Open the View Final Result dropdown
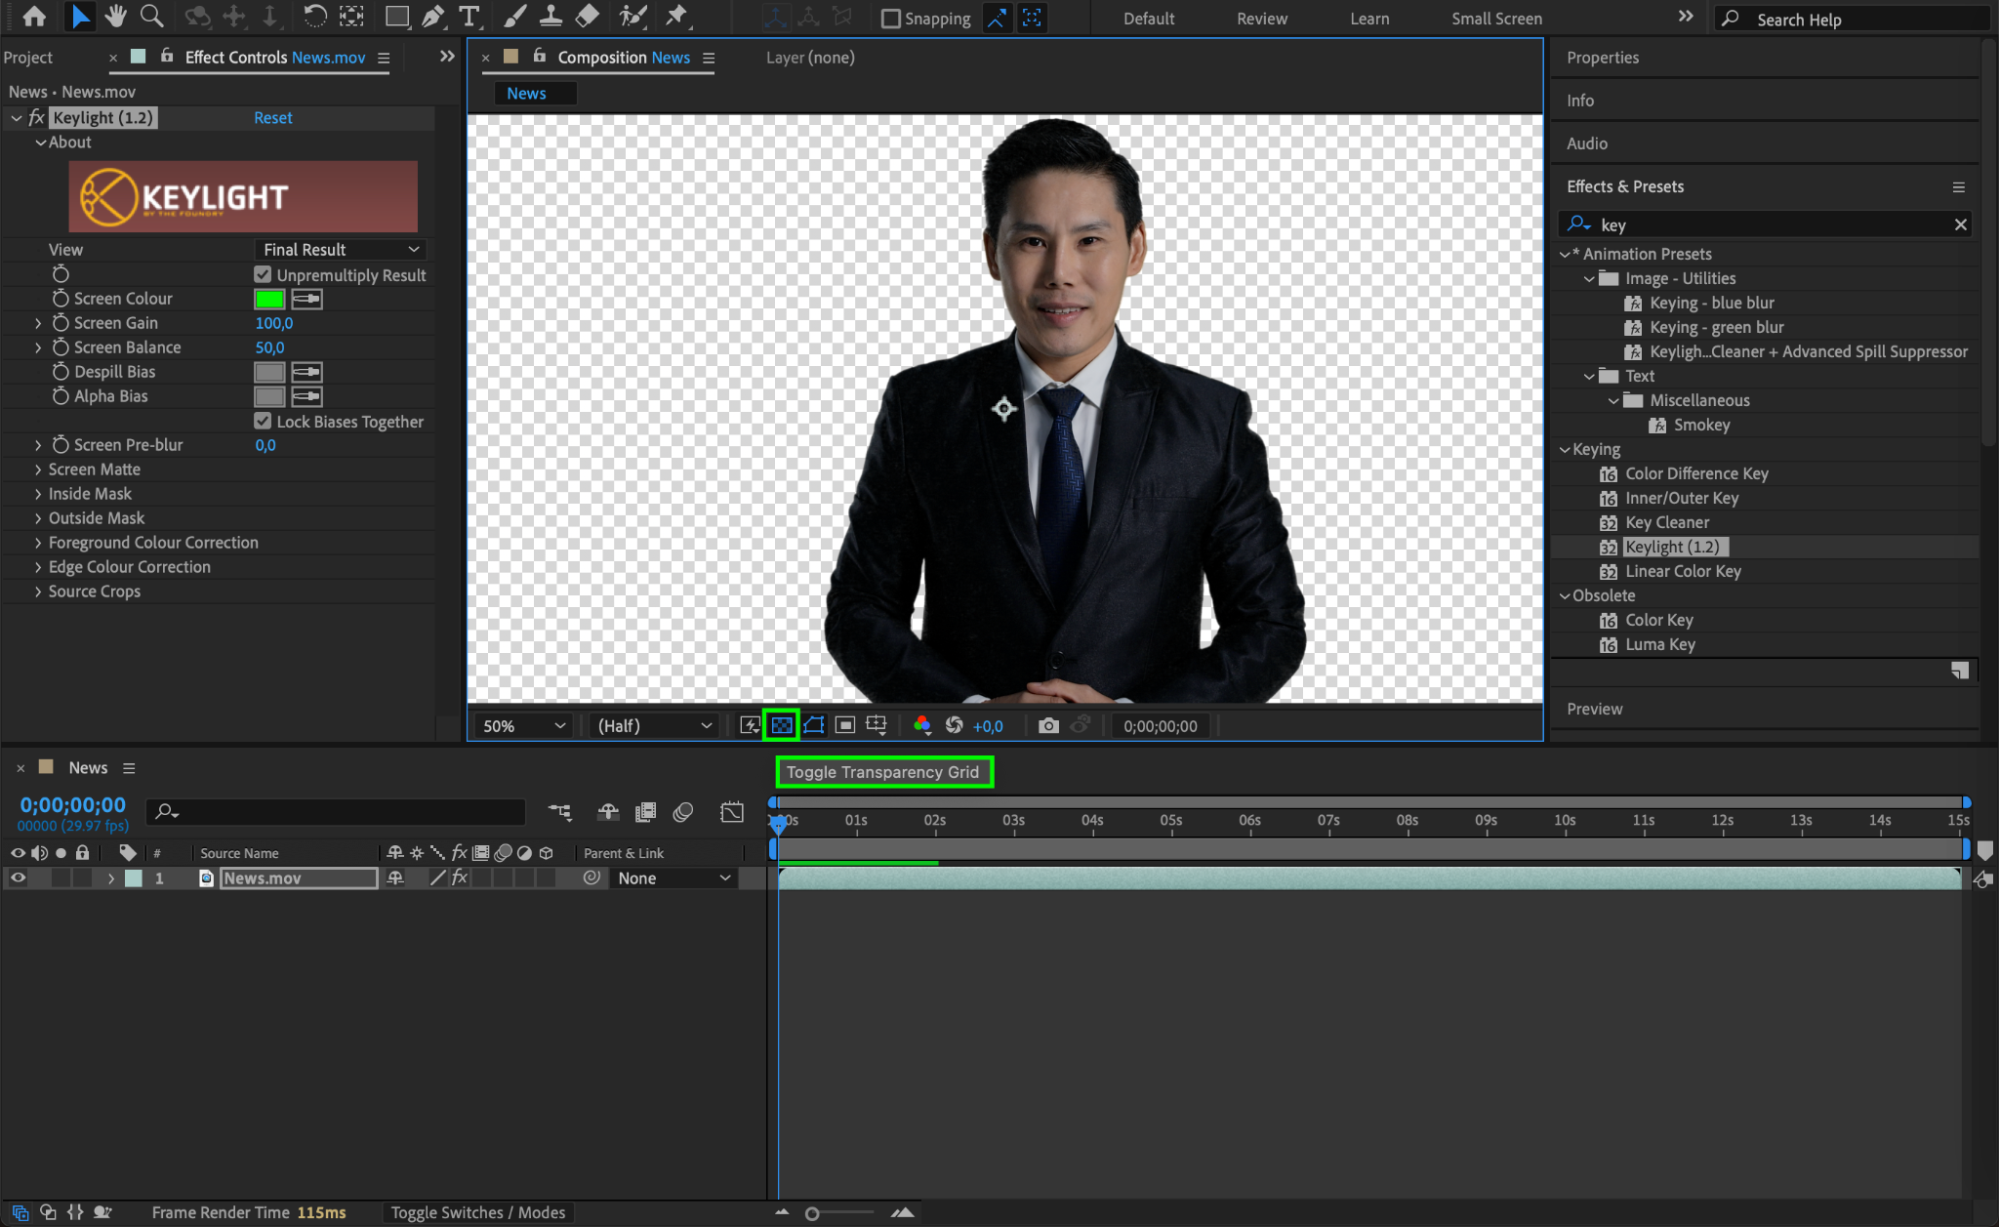This screenshot has width=1999, height=1227. pyautogui.click(x=340, y=249)
